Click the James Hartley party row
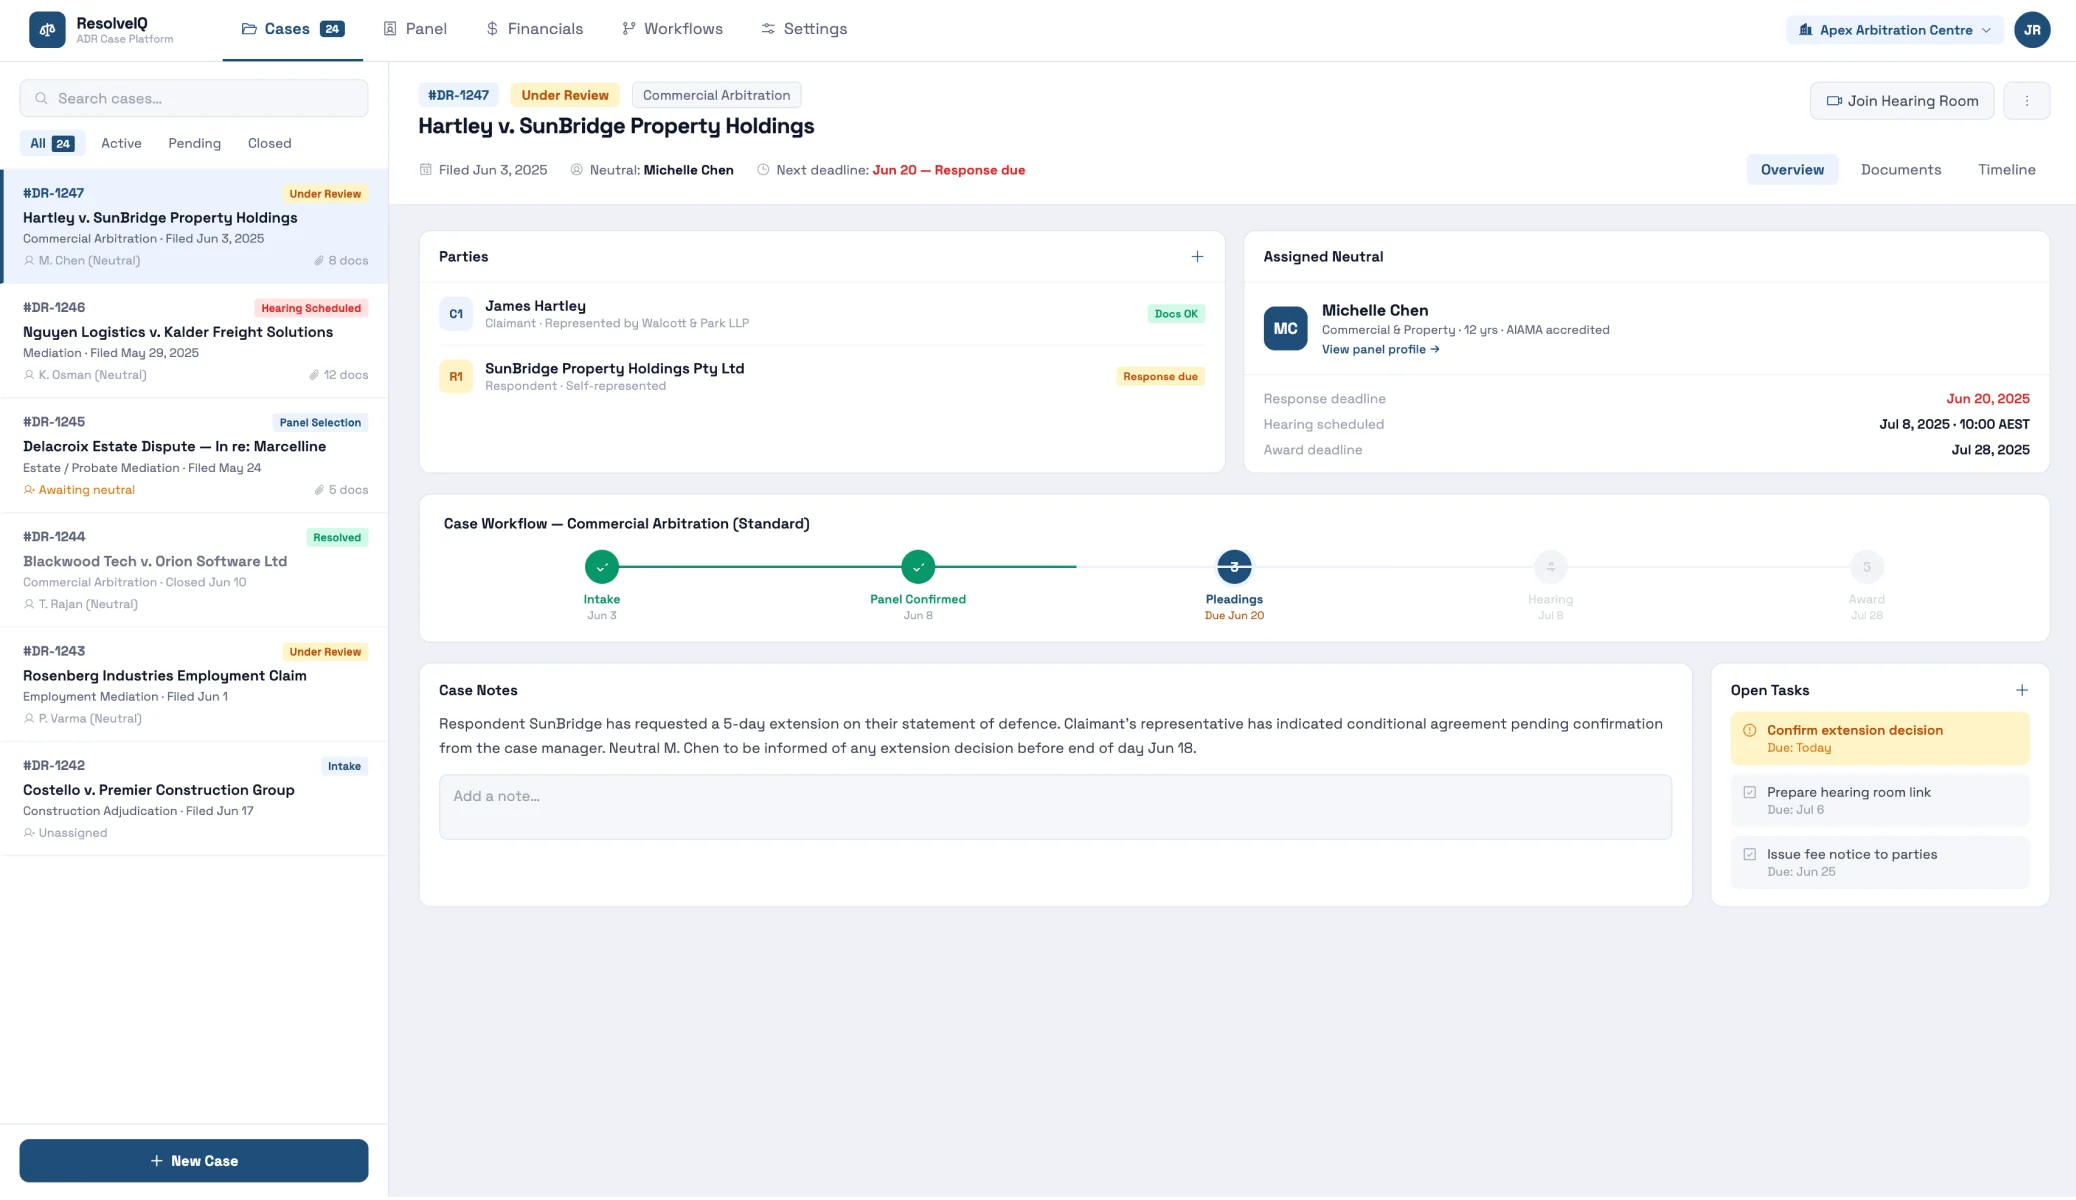 tap(822, 314)
